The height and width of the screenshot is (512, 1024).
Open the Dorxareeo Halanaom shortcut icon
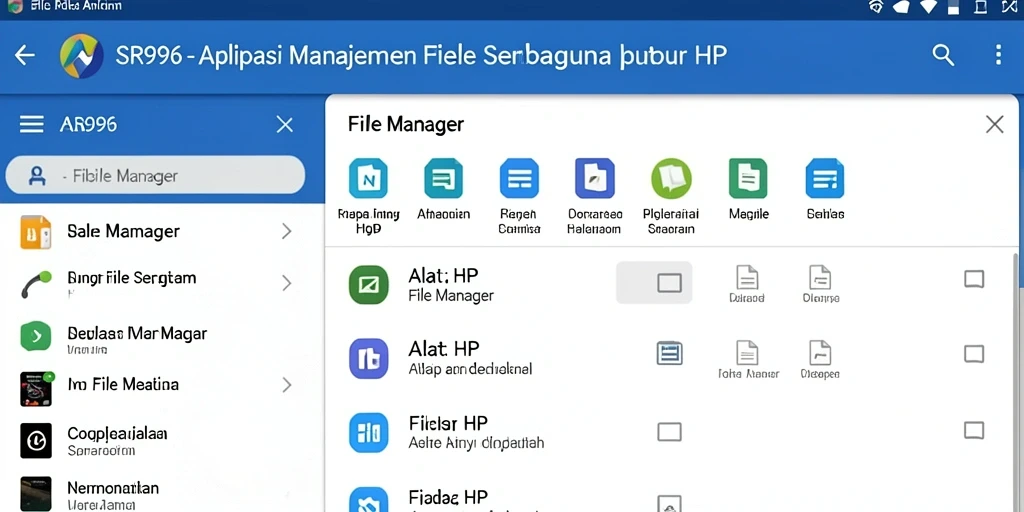(x=594, y=178)
